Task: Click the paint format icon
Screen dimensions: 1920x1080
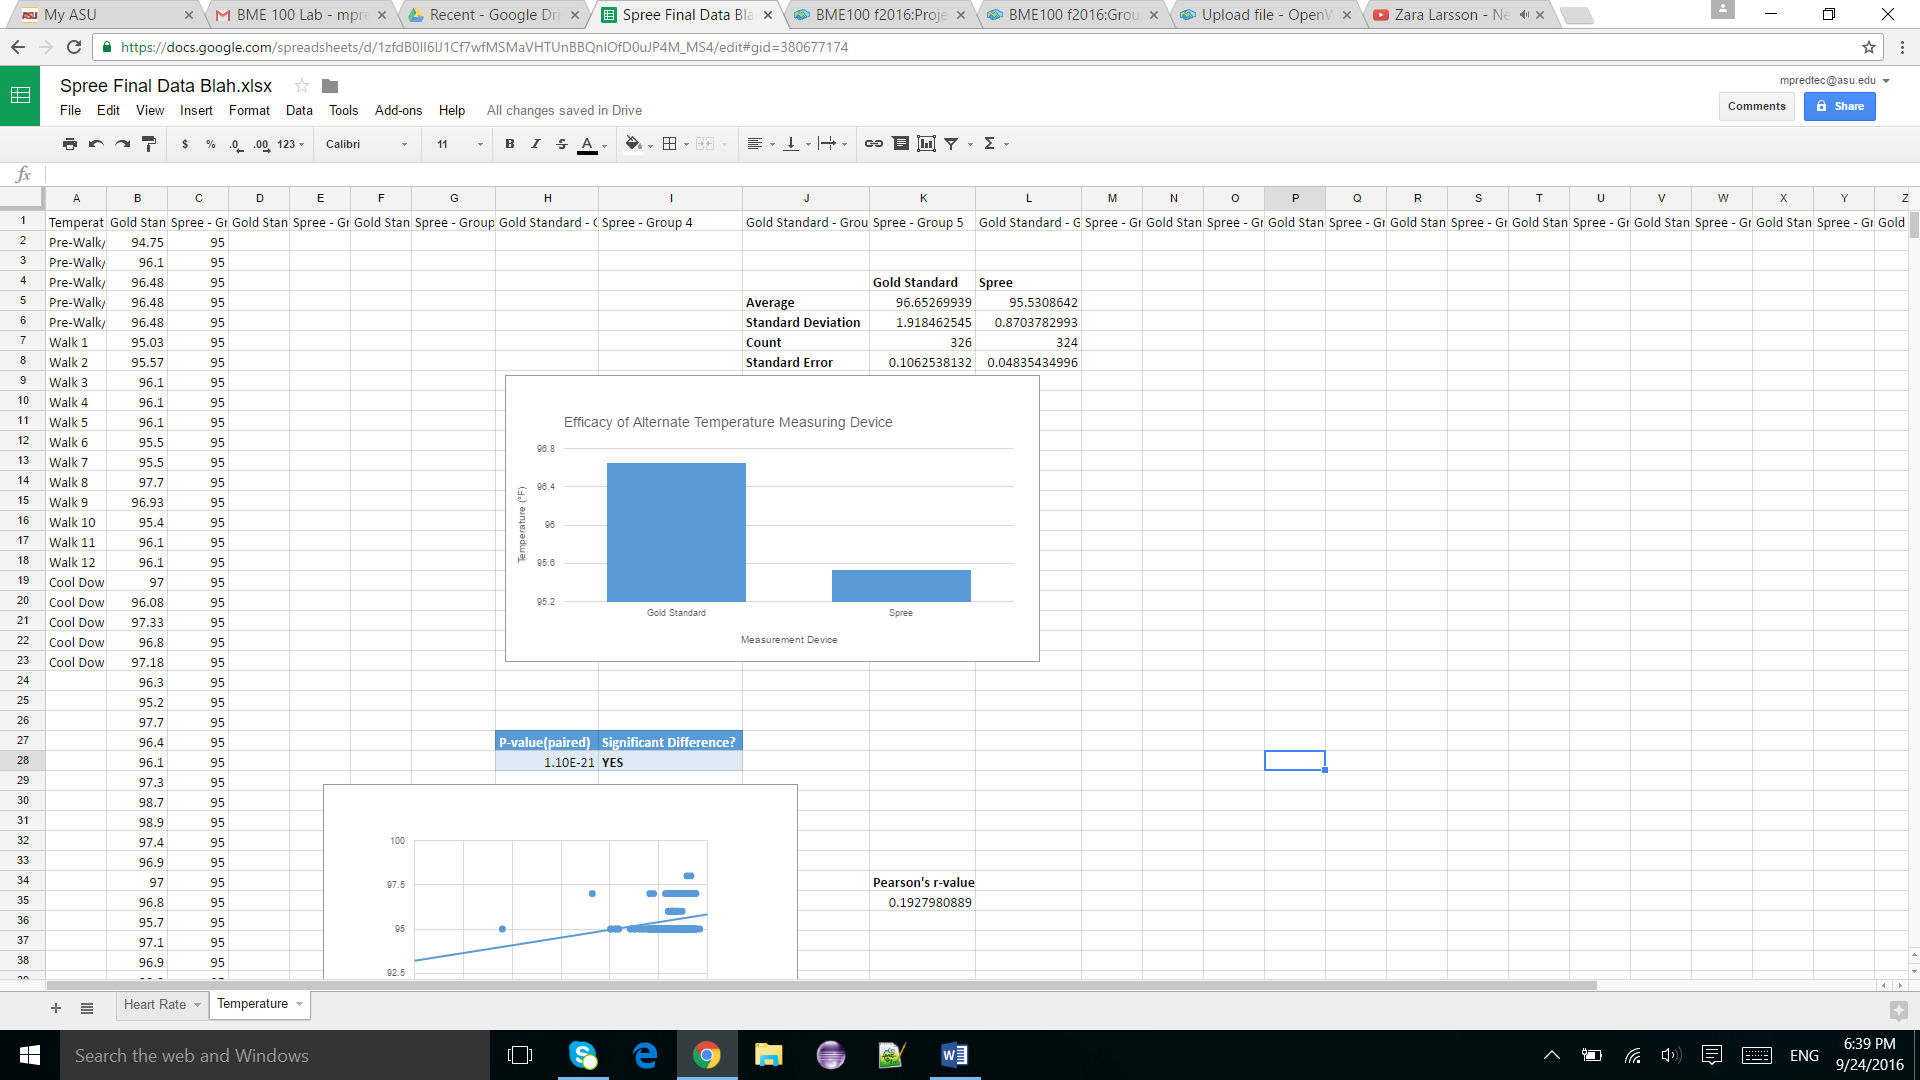Action: (x=149, y=144)
